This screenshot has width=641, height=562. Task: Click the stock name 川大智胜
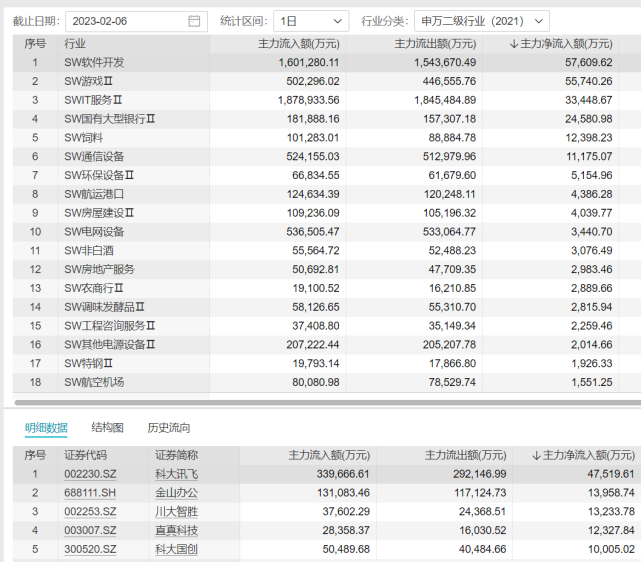coord(176,511)
